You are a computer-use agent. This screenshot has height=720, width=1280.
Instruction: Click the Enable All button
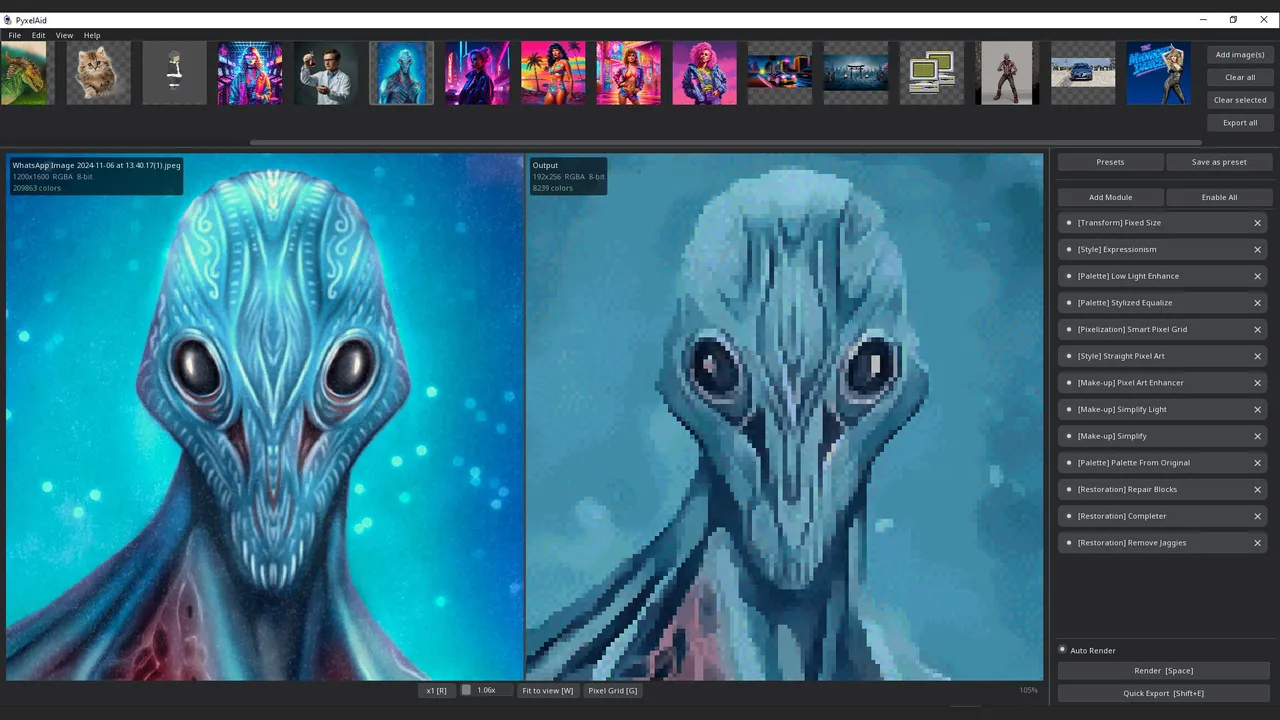pyautogui.click(x=1219, y=197)
